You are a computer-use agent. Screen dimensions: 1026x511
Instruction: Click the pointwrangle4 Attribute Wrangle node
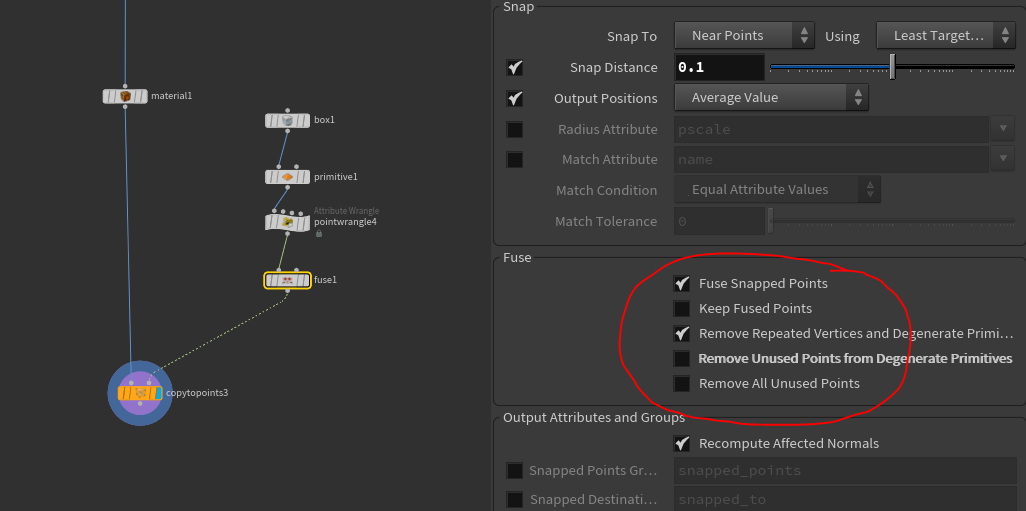pos(287,222)
